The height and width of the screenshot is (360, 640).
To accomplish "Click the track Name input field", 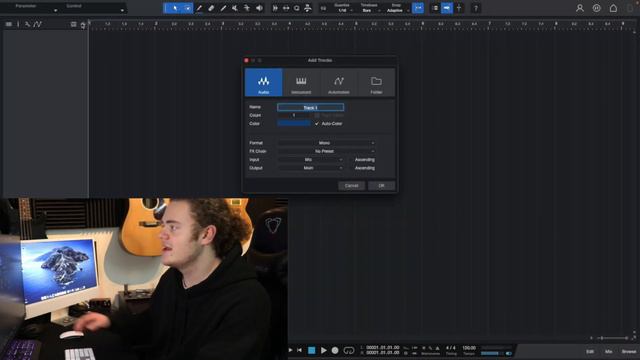I will tap(311, 107).
